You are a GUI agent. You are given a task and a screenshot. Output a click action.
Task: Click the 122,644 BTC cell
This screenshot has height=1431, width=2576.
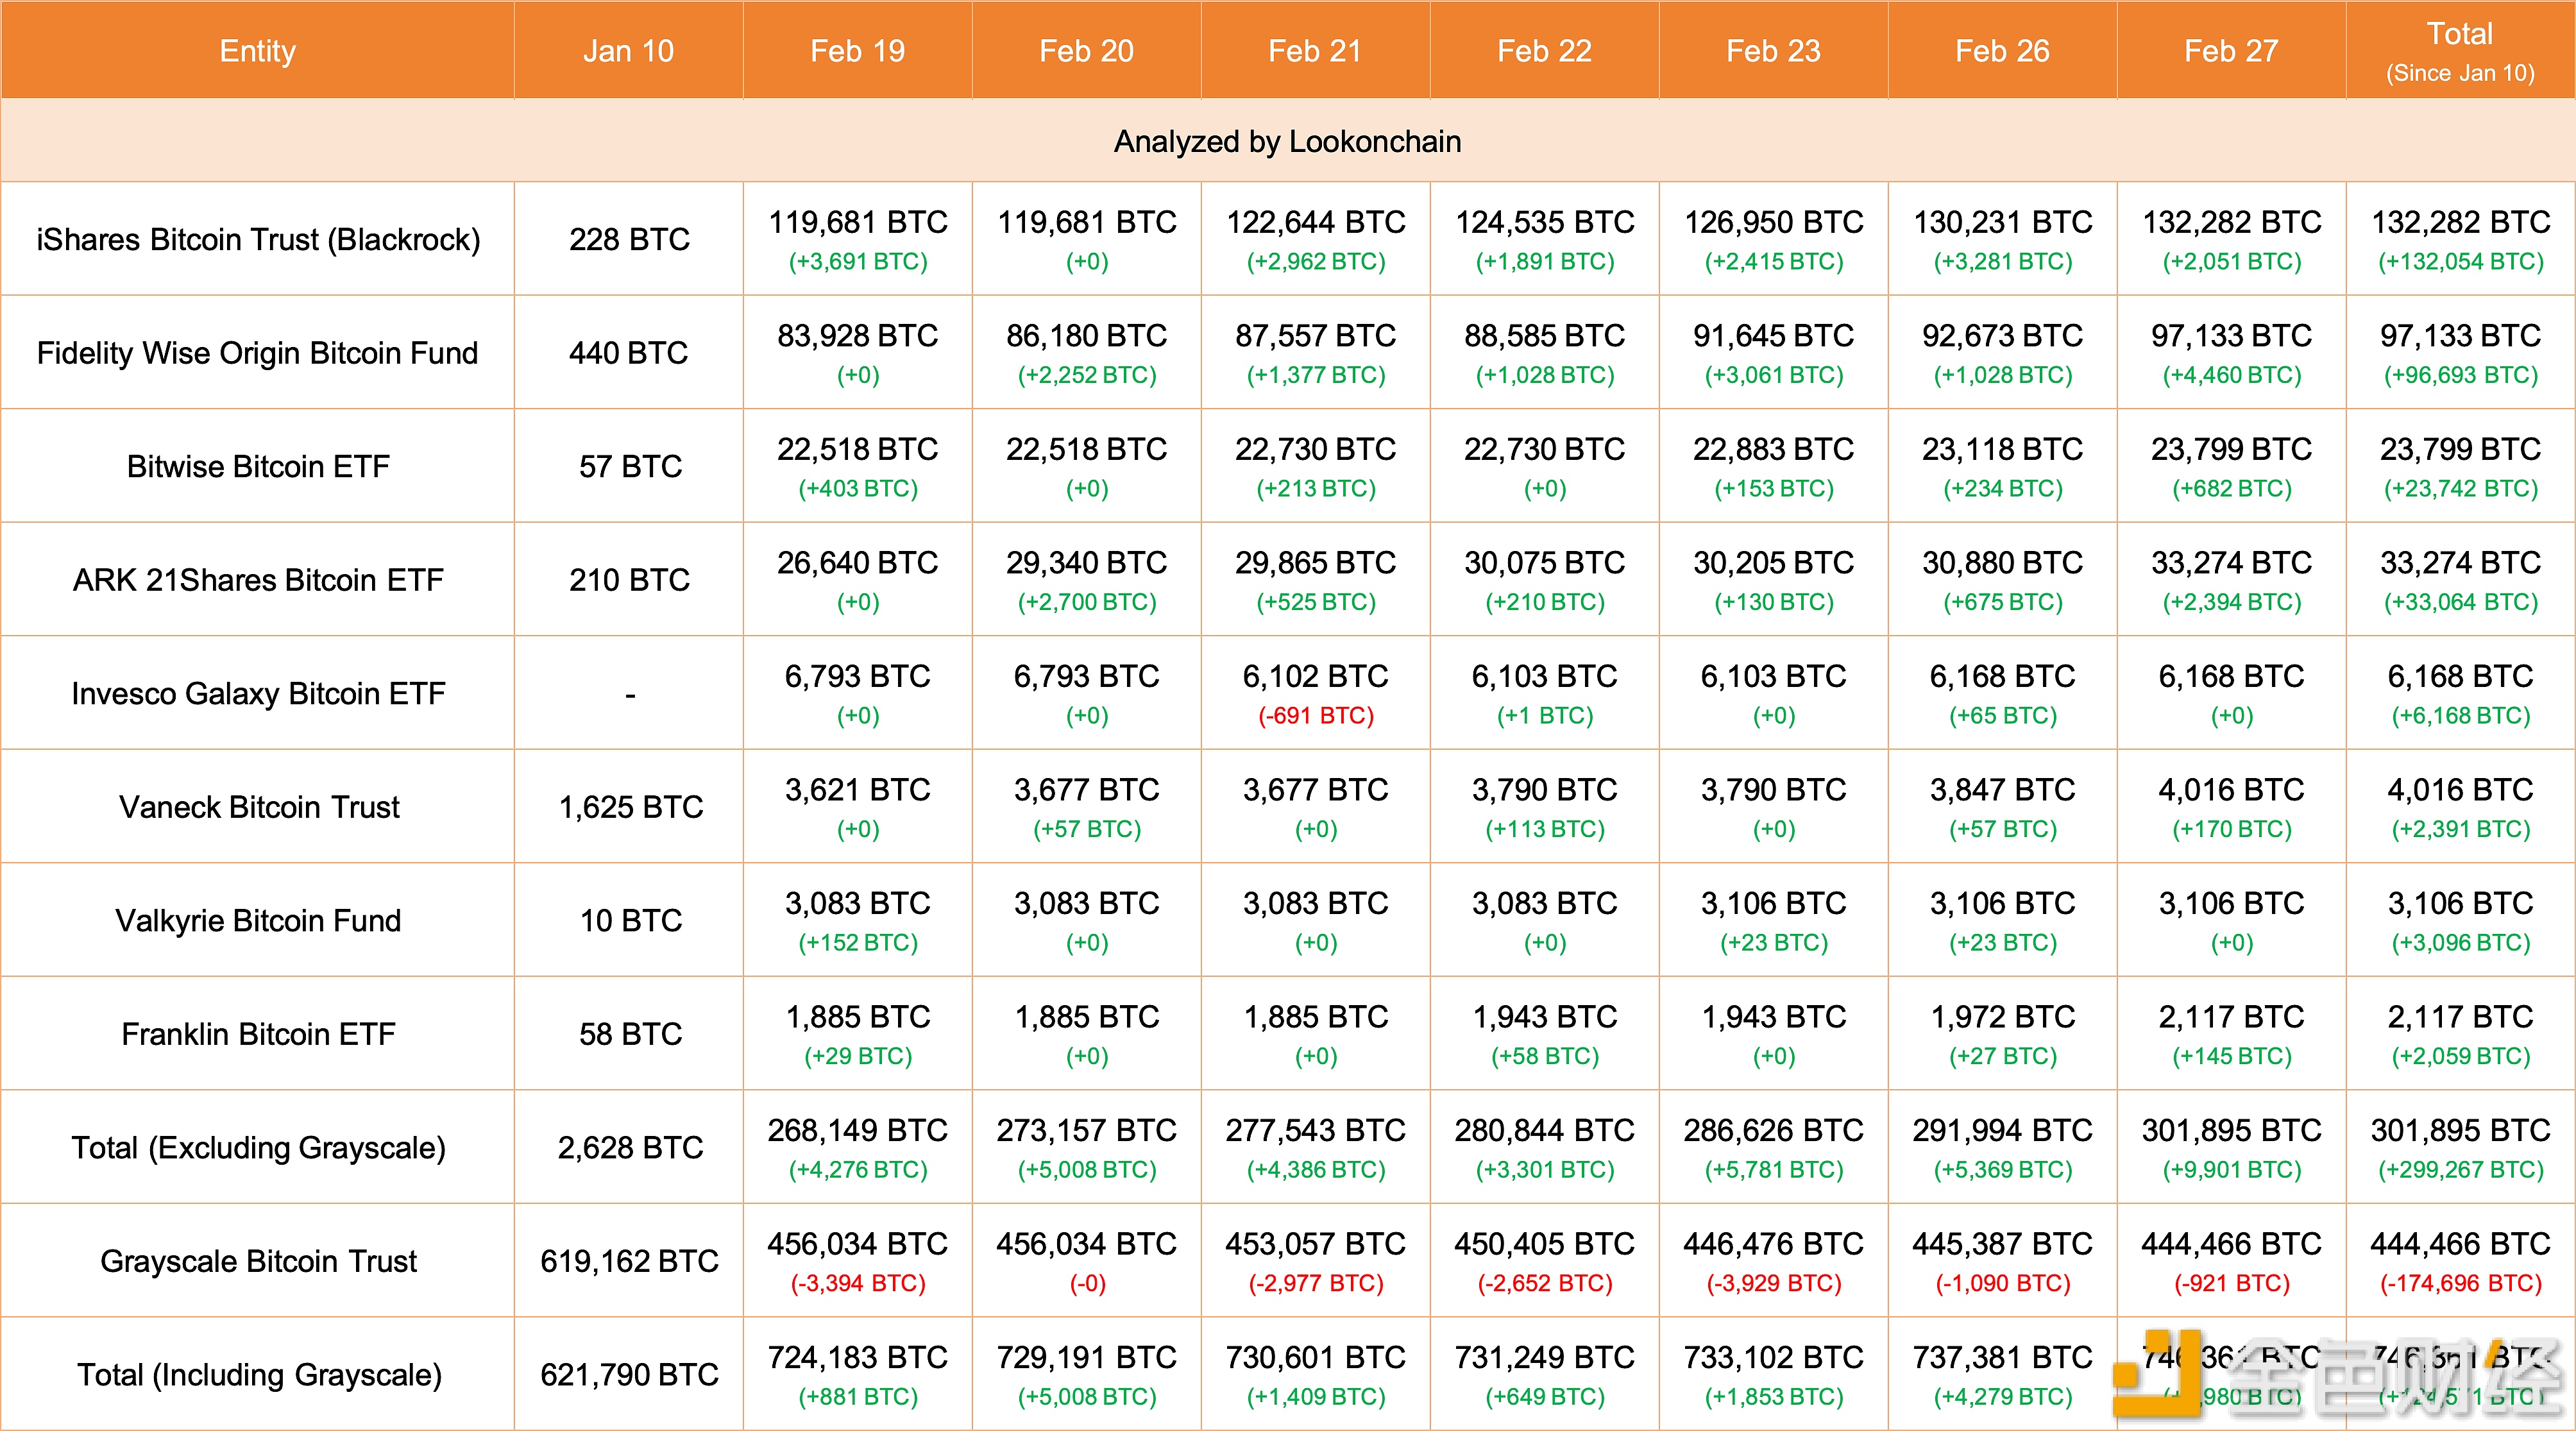1316,222
